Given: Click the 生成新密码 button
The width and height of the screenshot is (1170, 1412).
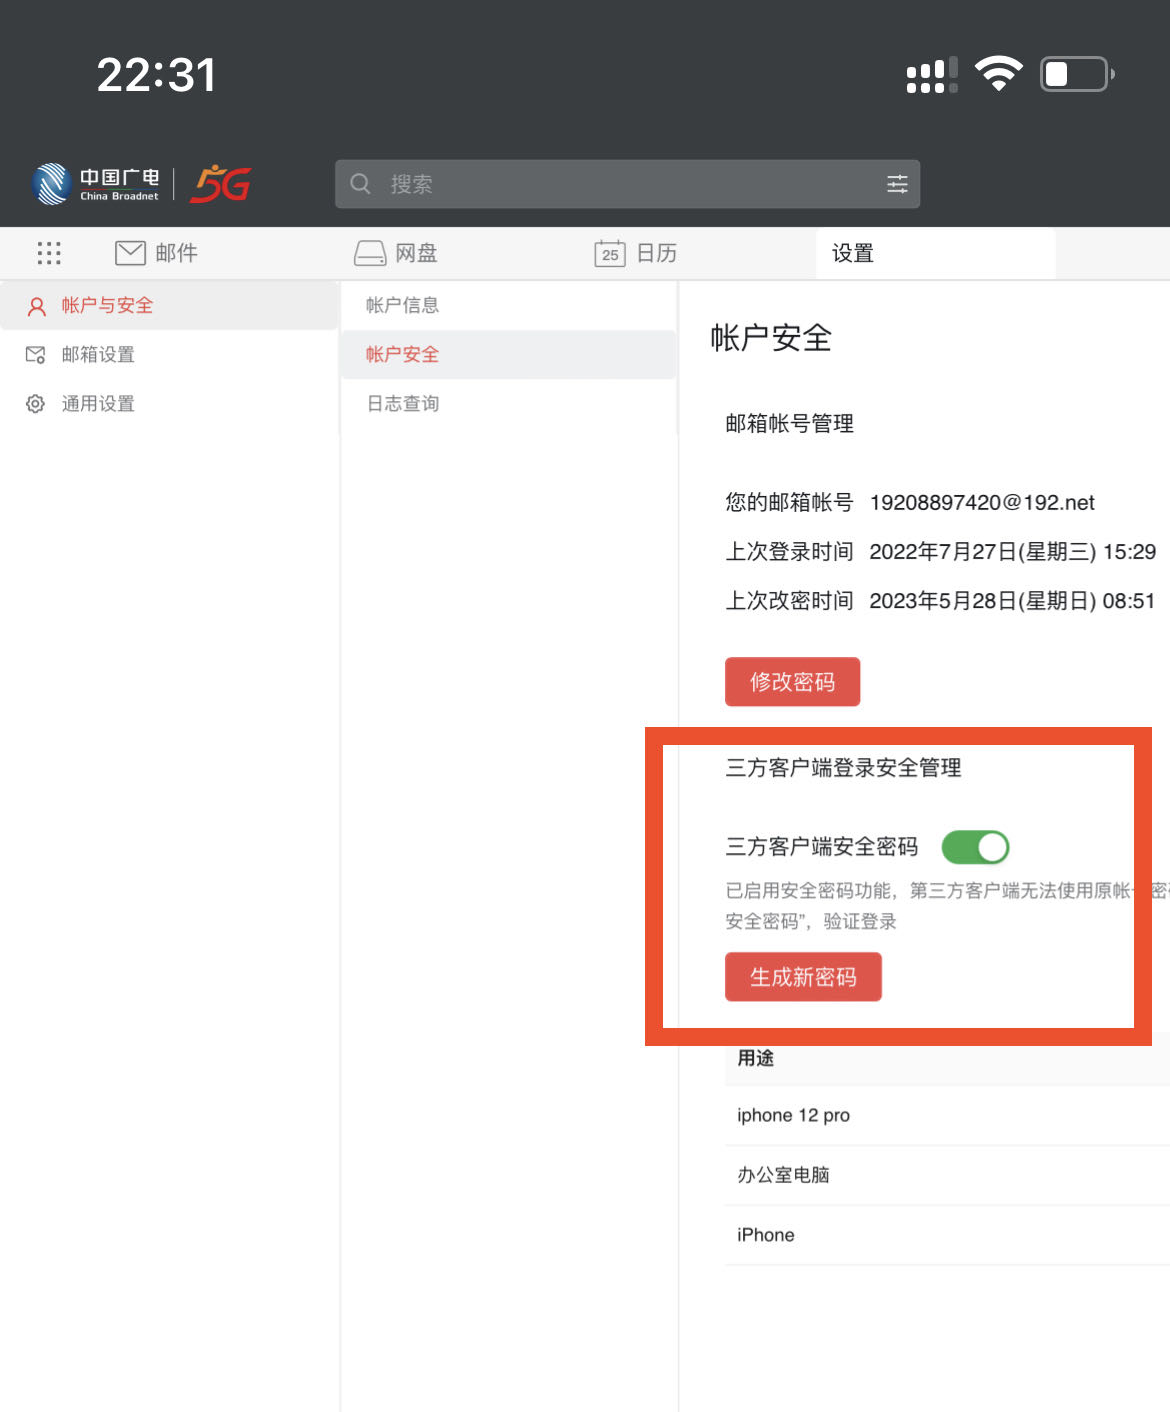Looking at the screenshot, I should pos(803,977).
